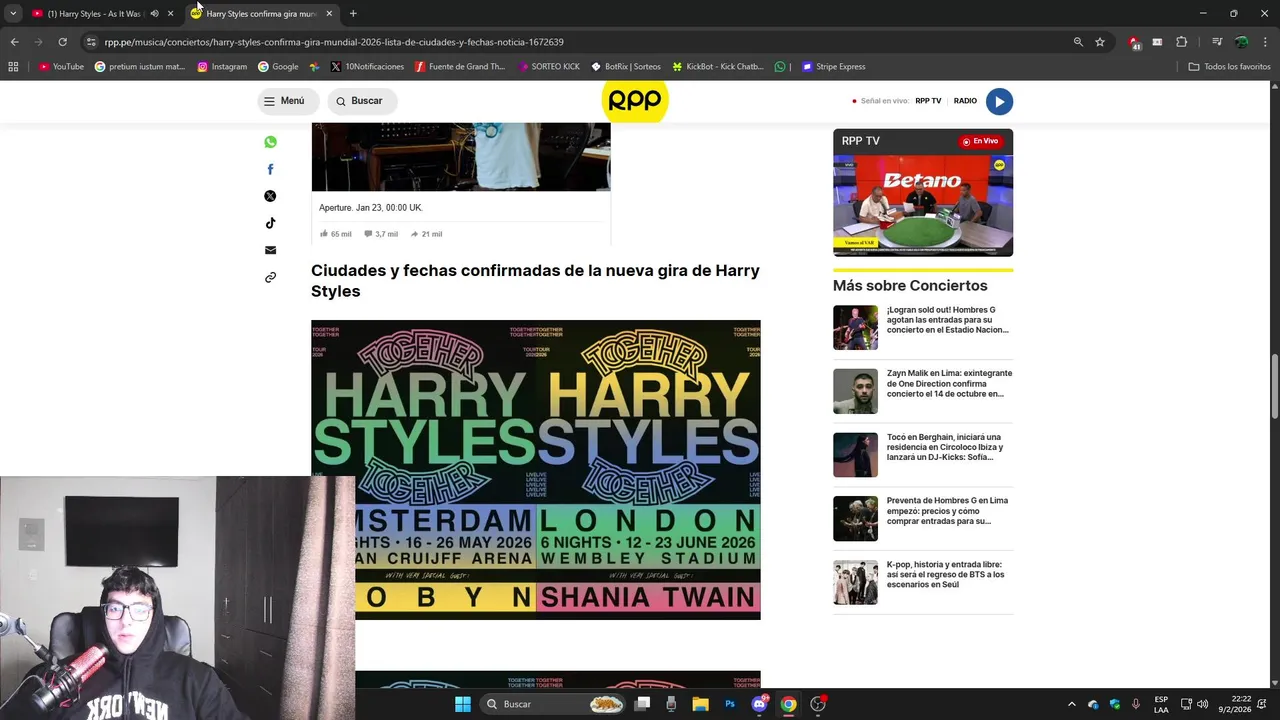Show hidden system tray icons
The image size is (1280, 720).
point(1071,704)
